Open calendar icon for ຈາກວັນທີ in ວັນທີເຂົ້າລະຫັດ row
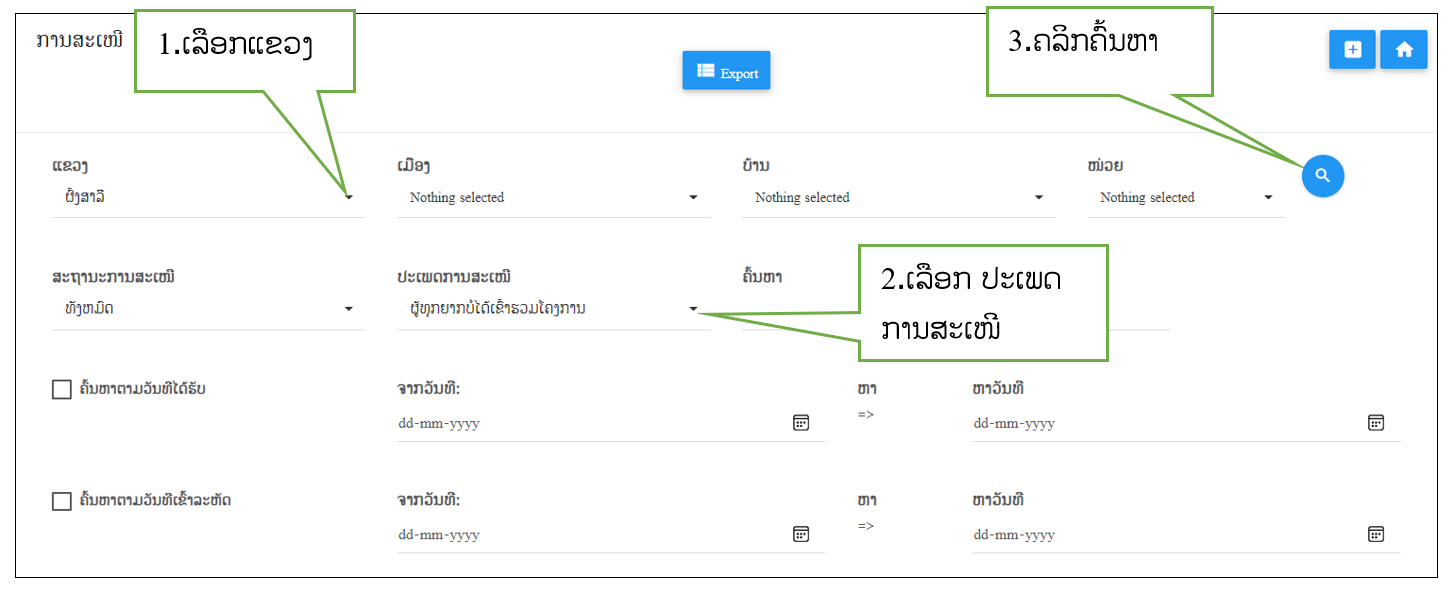 click(x=800, y=534)
